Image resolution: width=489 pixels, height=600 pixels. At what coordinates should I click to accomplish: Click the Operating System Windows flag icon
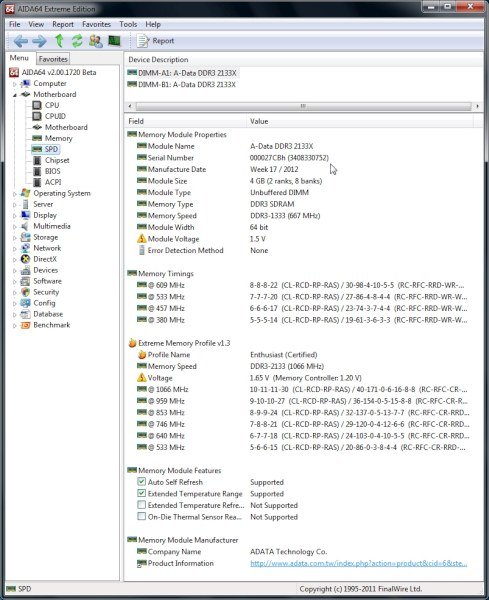(25, 193)
